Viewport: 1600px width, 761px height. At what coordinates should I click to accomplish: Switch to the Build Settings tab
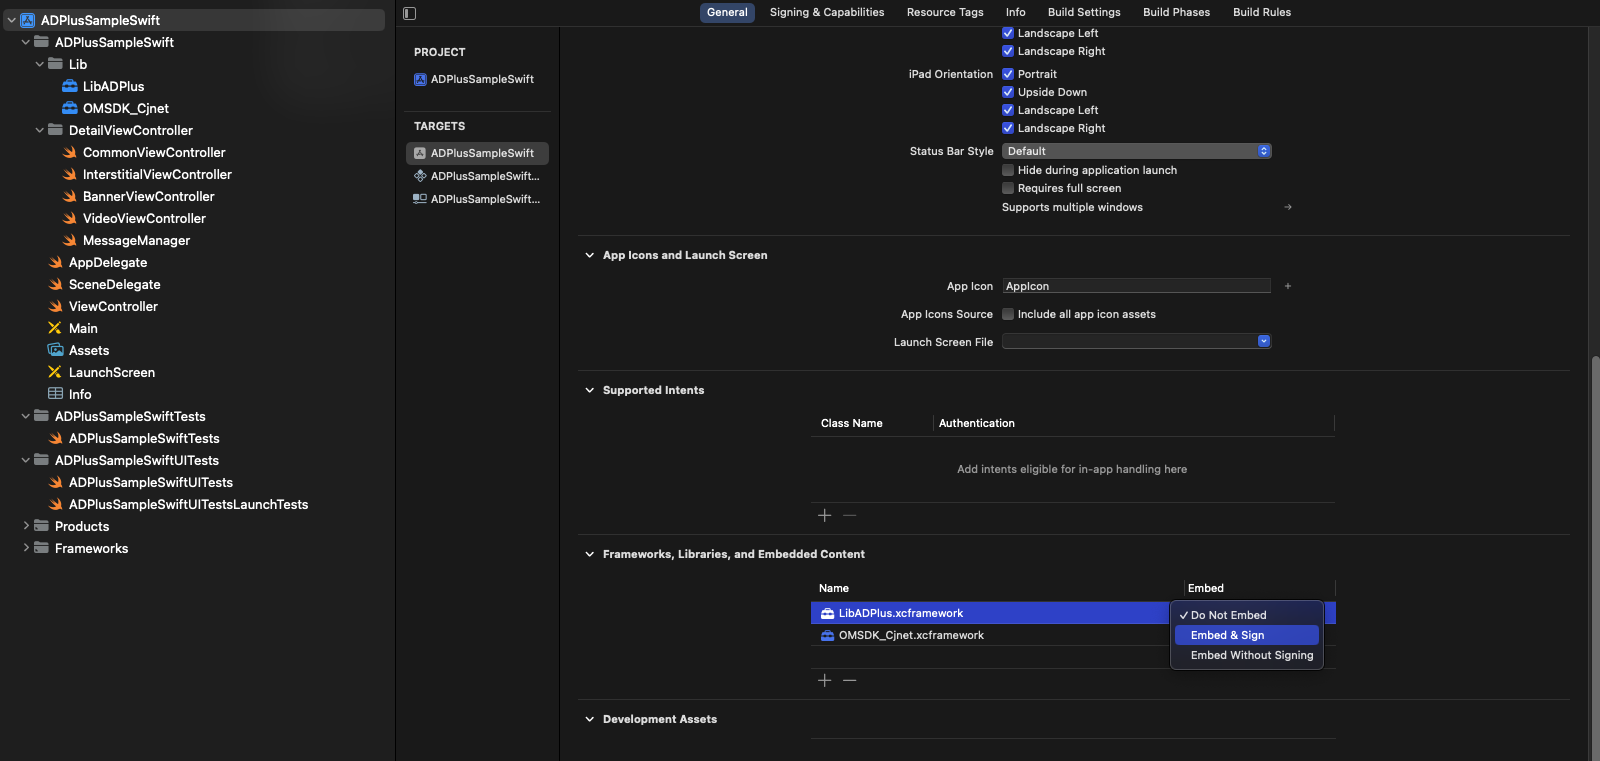[x=1083, y=12]
